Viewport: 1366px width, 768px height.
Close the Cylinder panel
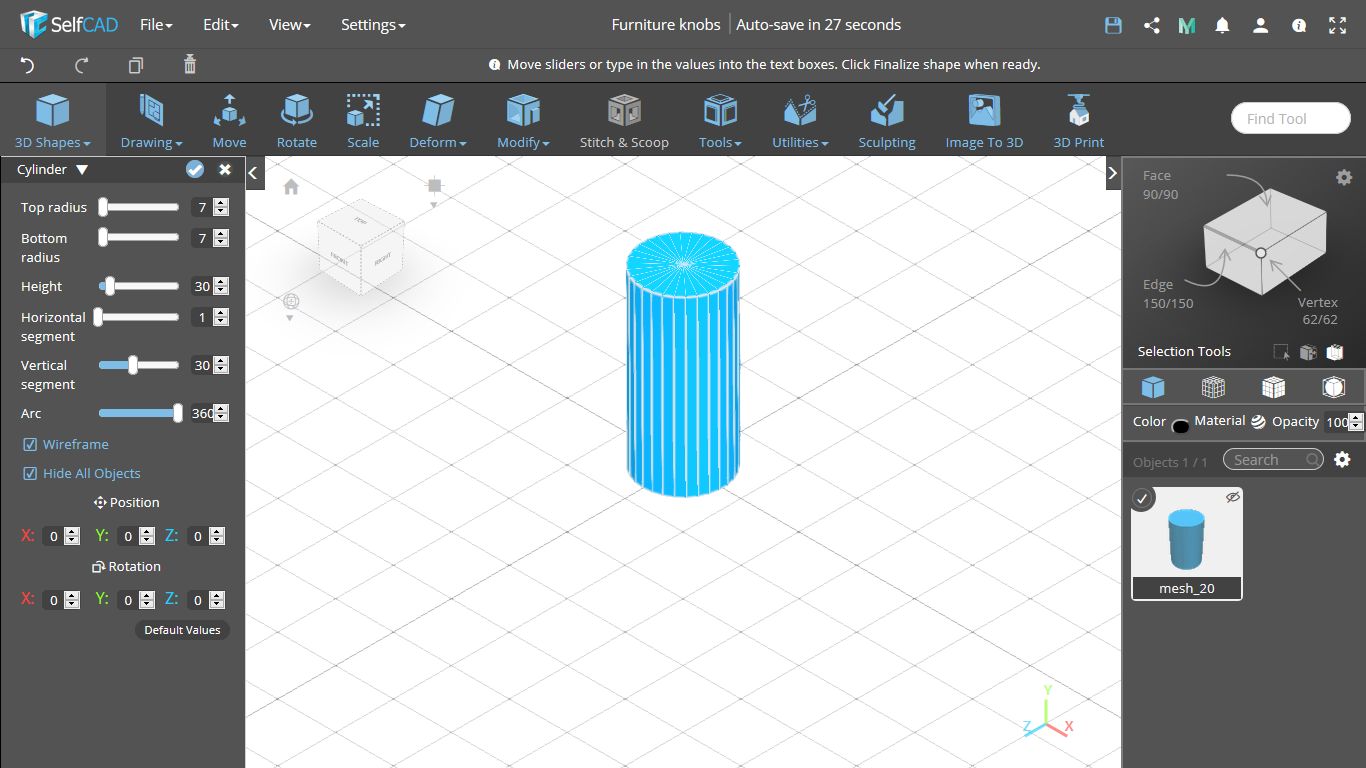pyautogui.click(x=225, y=170)
